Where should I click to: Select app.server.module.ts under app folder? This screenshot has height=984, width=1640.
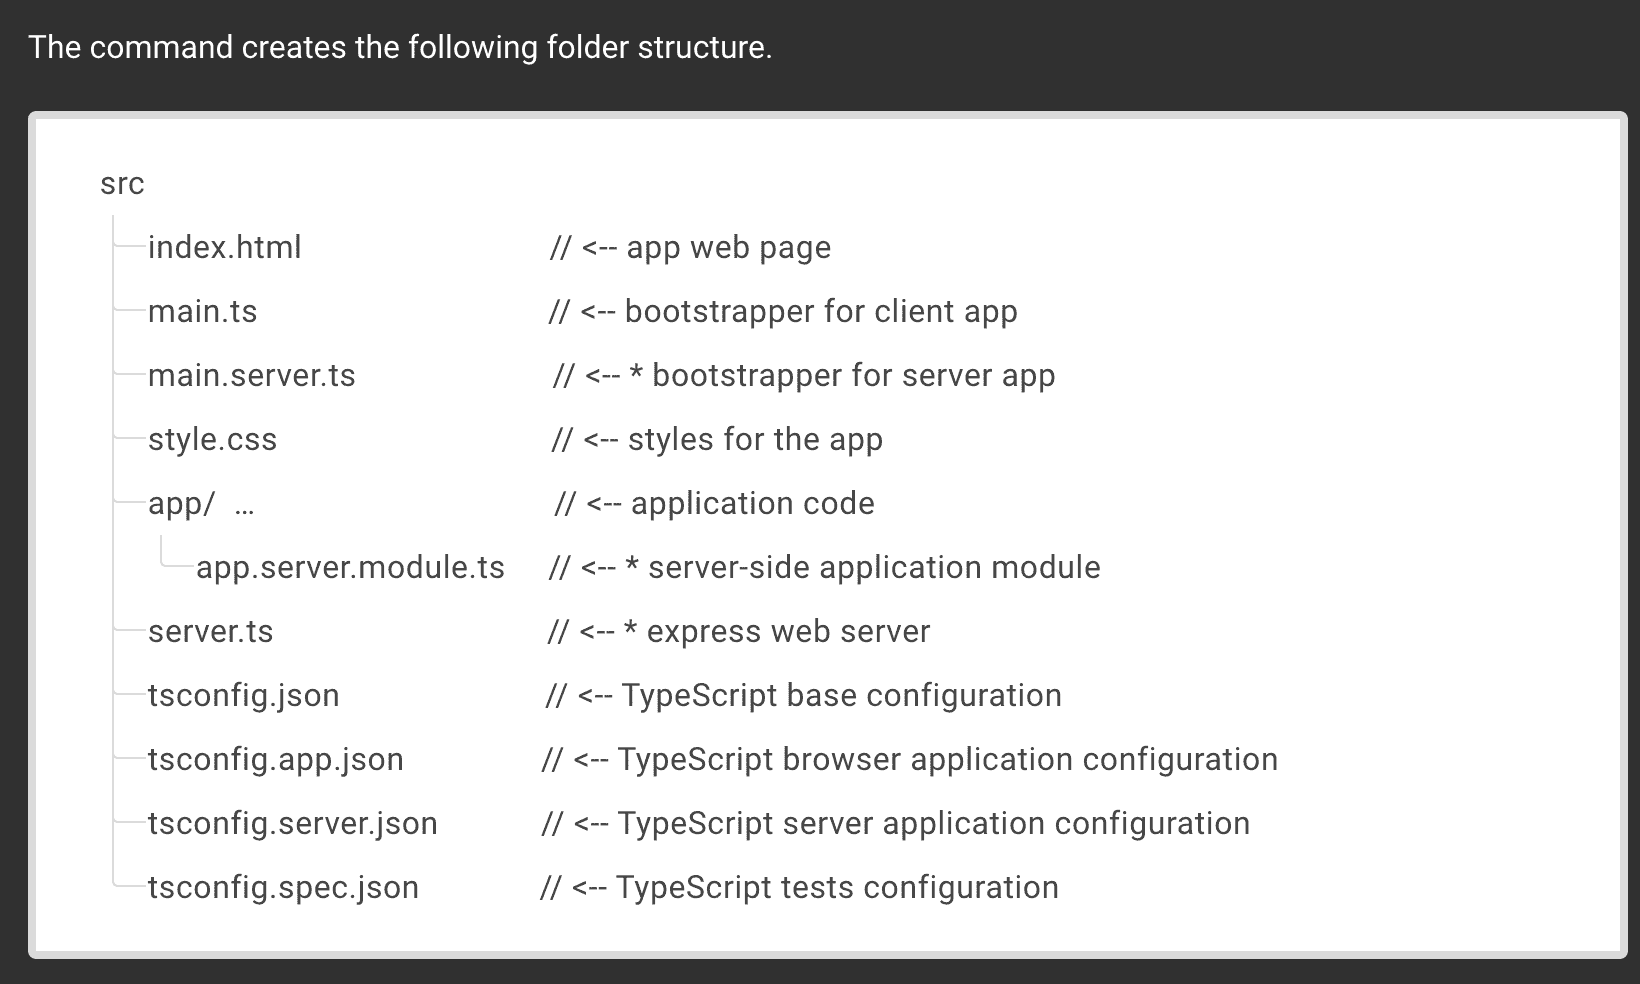(x=350, y=568)
